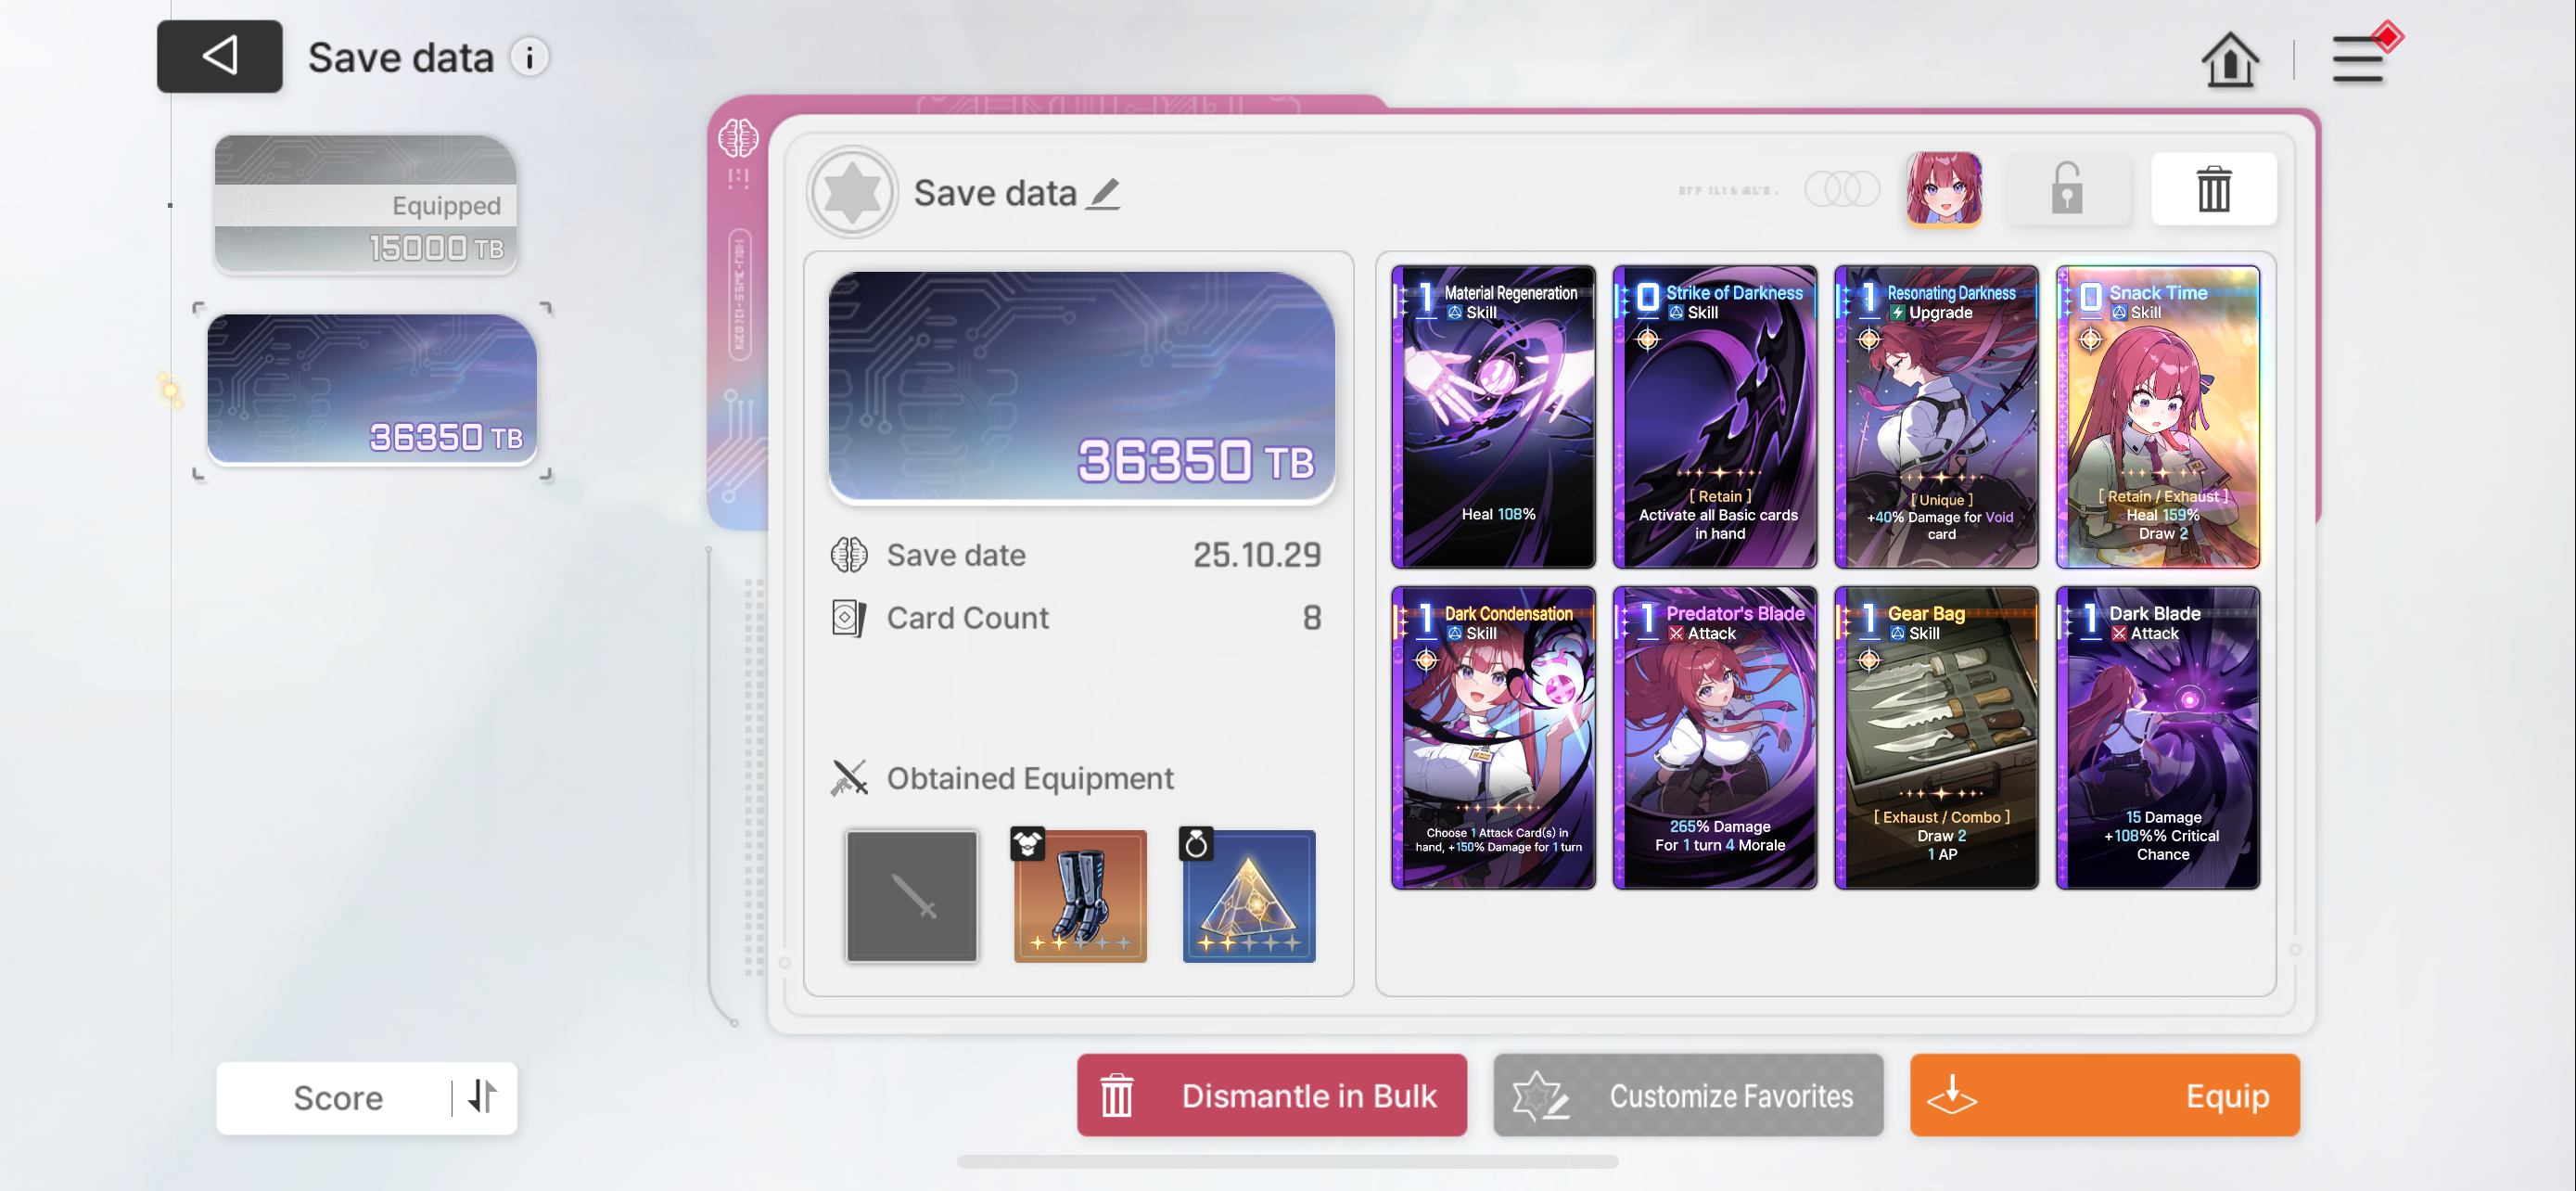2576x1191 pixels.
Task: Click the red-haired character portrait
Action: coord(1943,188)
